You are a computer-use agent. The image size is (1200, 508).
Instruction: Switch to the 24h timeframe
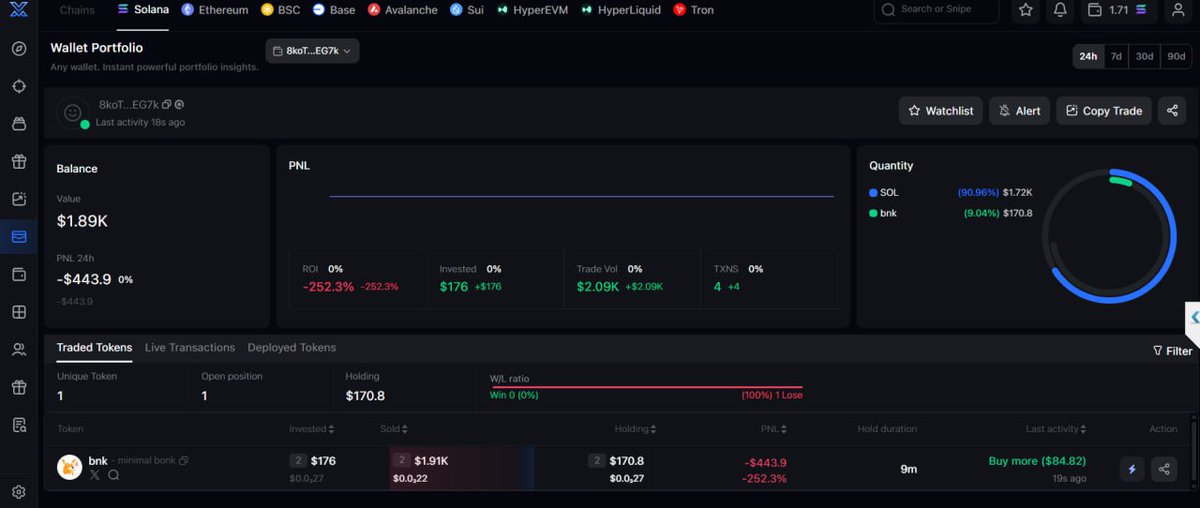(1087, 57)
